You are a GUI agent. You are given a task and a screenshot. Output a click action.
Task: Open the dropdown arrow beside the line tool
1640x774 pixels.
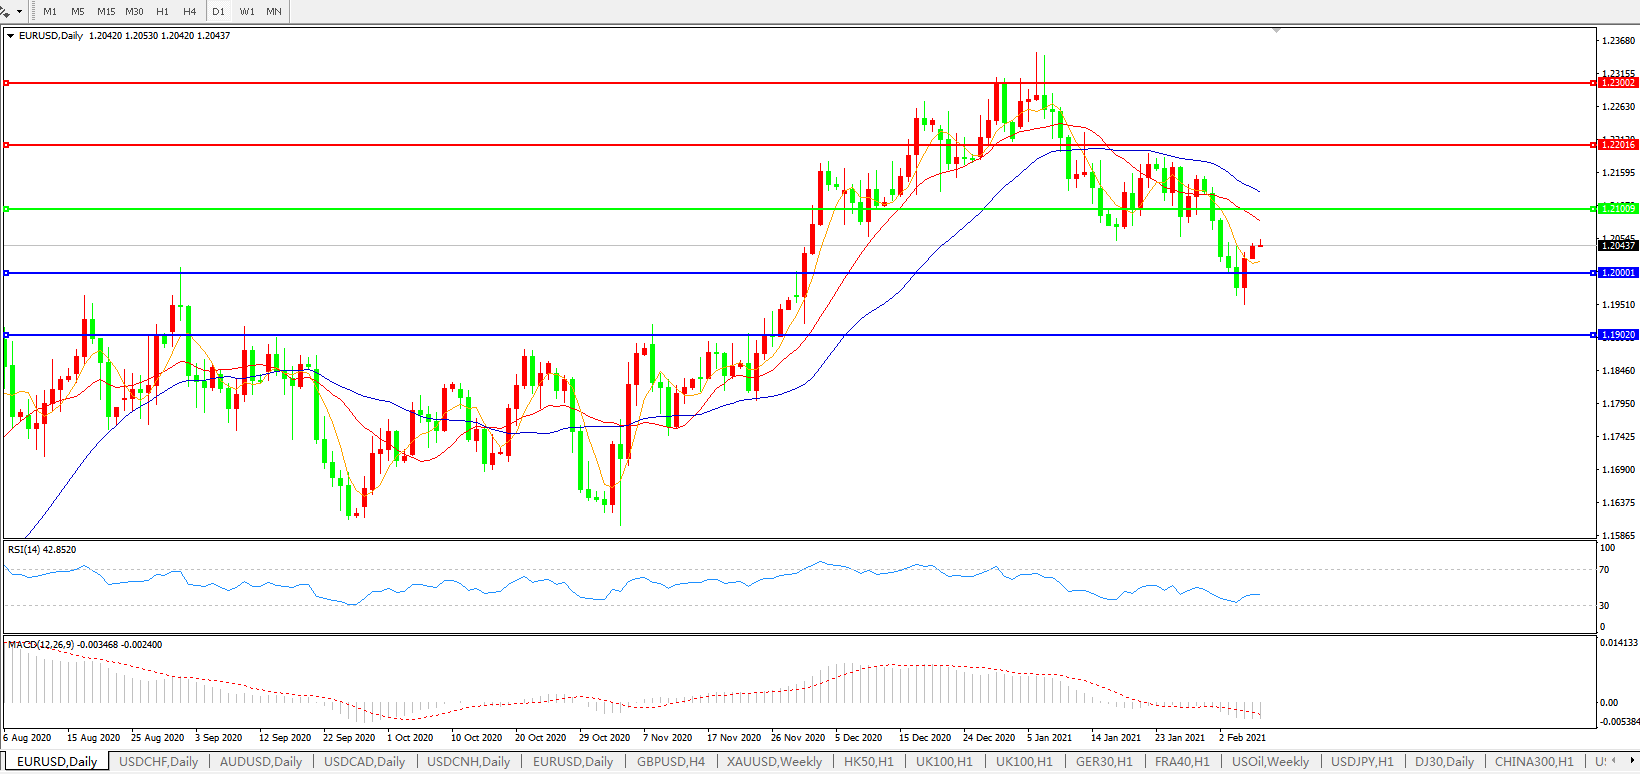point(19,12)
